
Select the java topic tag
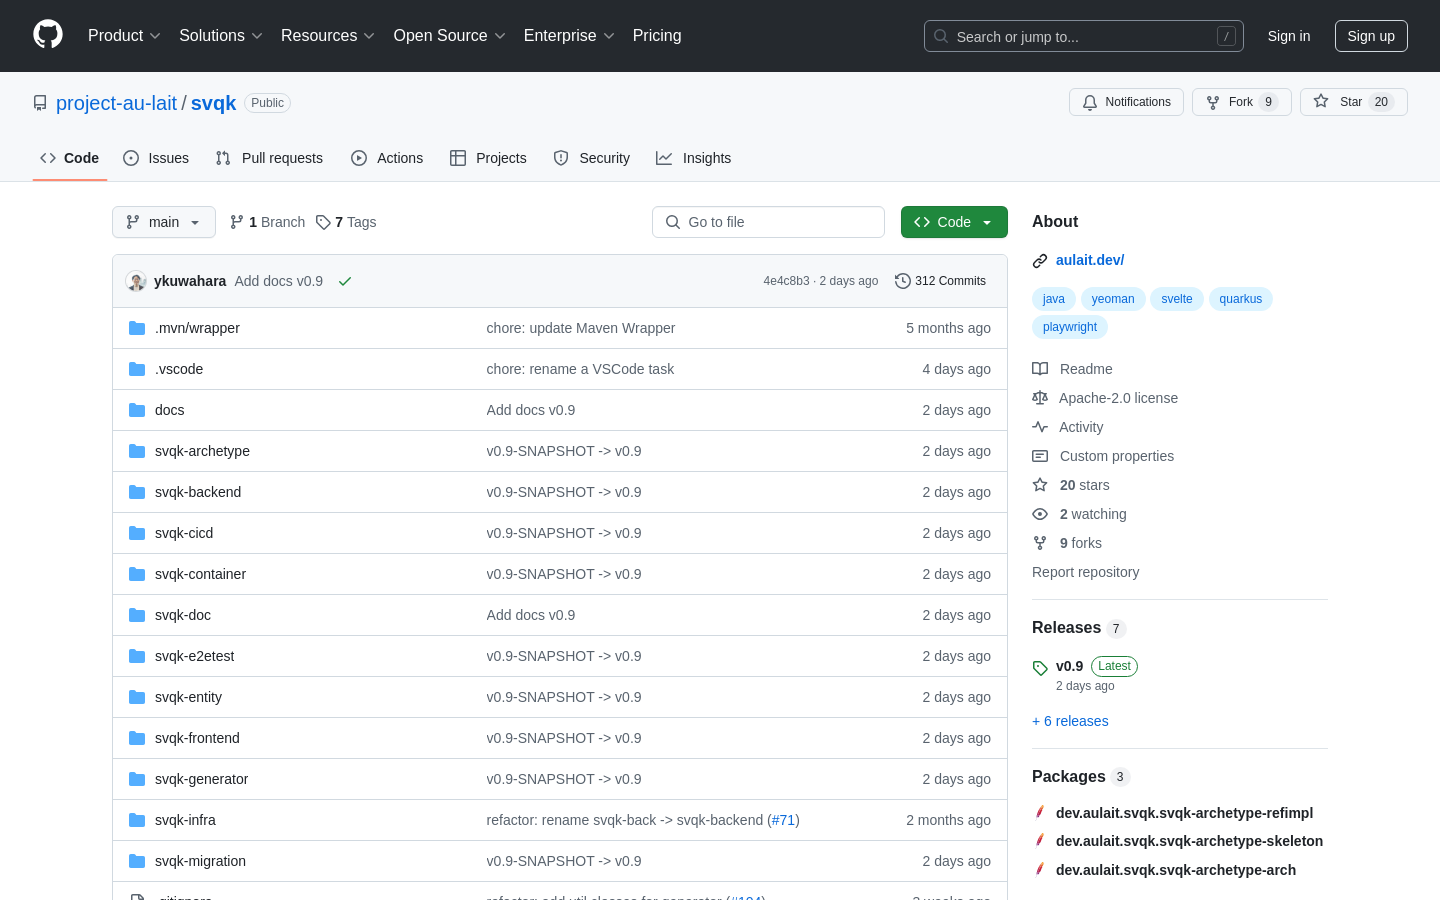click(1054, 299)
